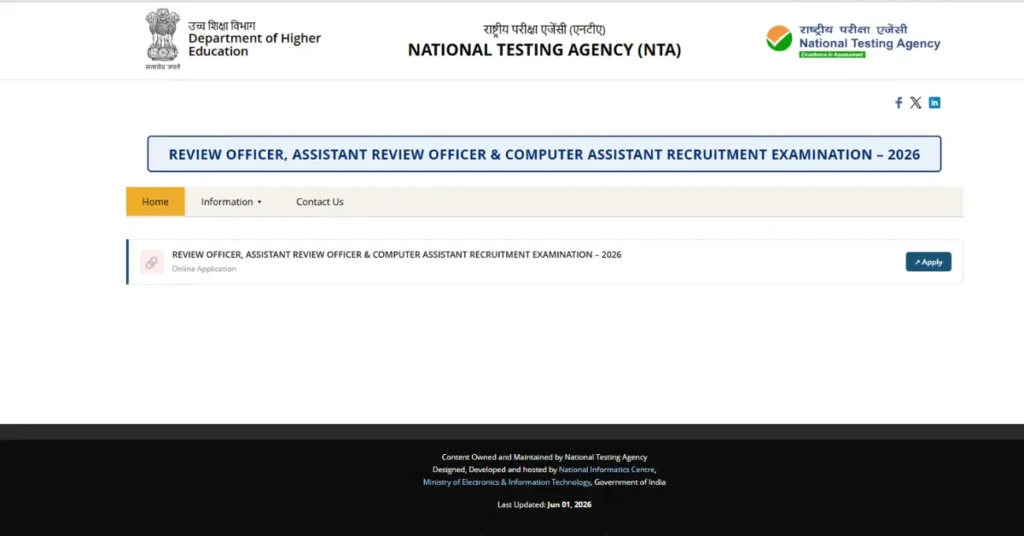Select the recruitment examination row title
The image size is (1024, 536).
(x=396, y=255)
